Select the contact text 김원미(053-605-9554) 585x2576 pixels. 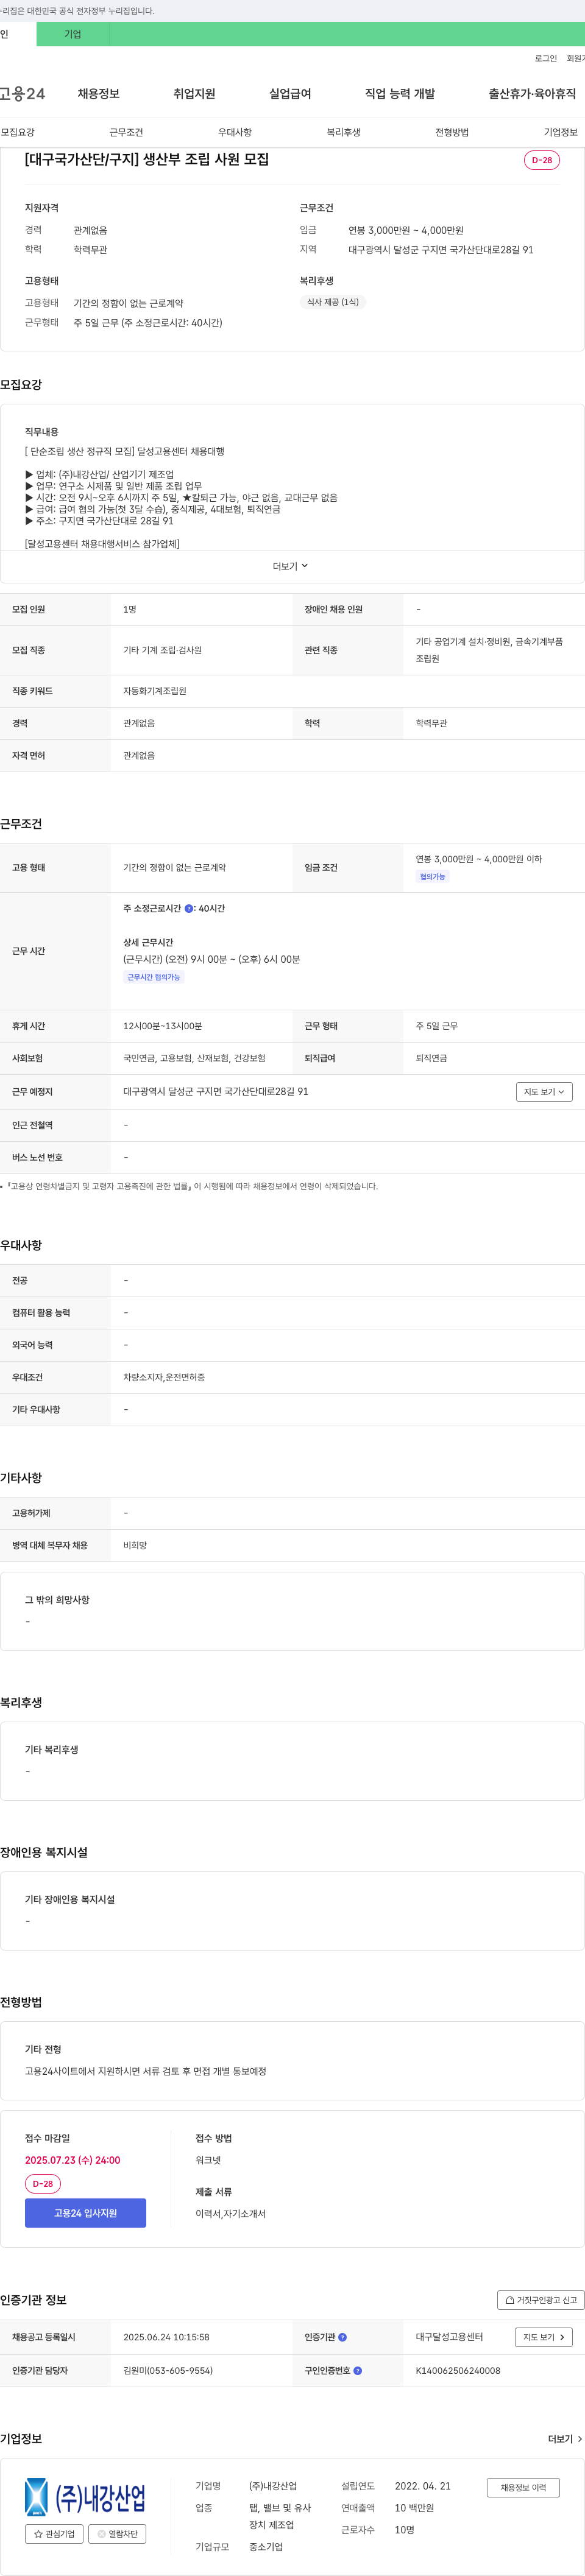pos(168,2370)
